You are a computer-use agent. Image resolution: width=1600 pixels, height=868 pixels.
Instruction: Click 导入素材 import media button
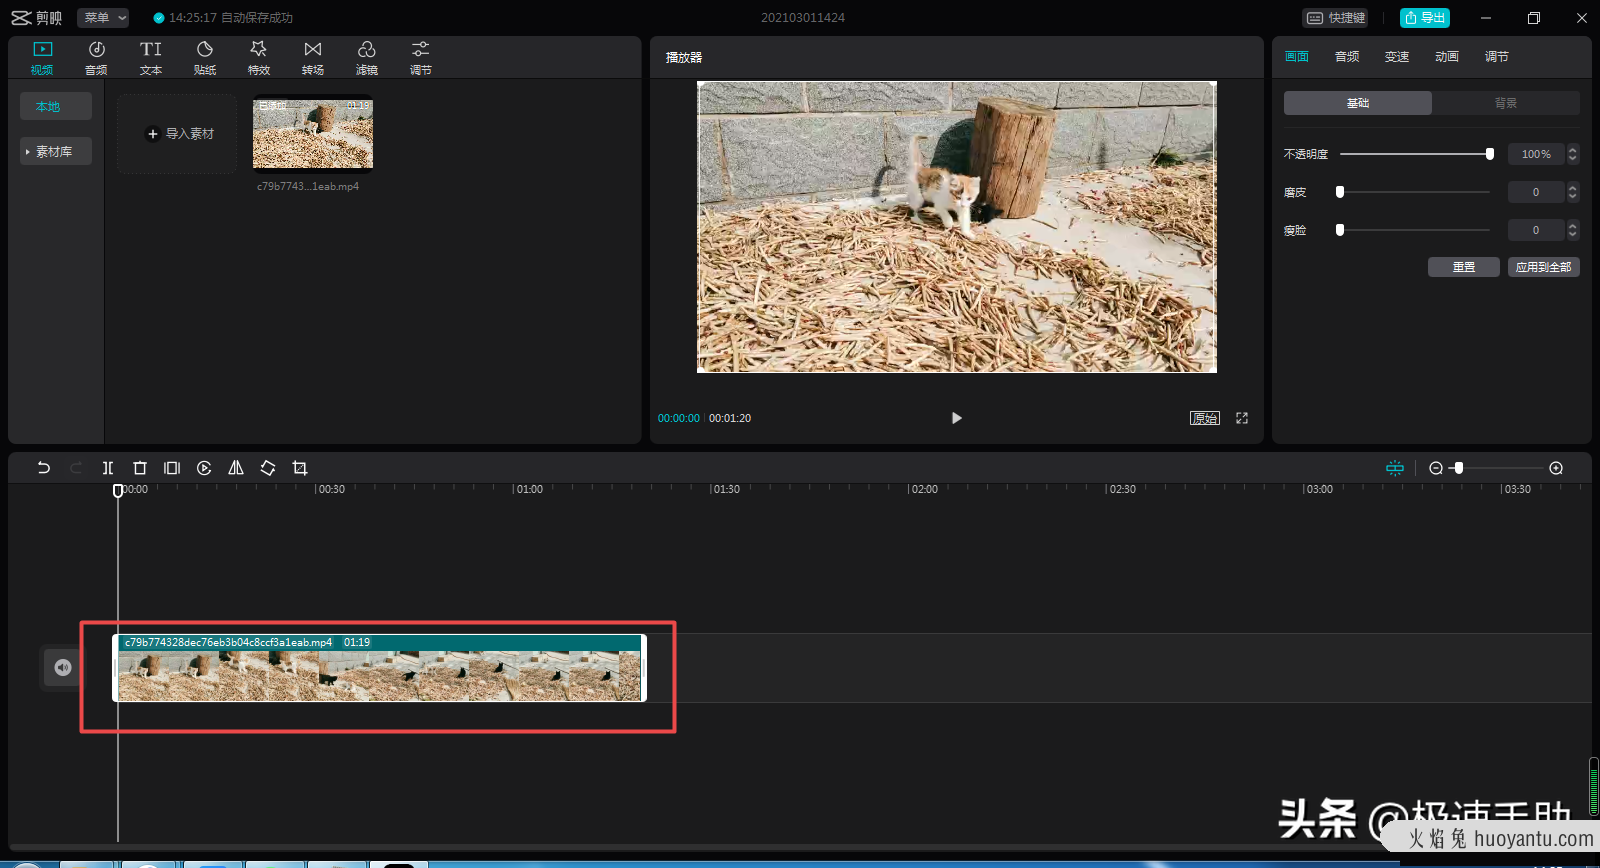pyautogui.click(x=178, y=133)
